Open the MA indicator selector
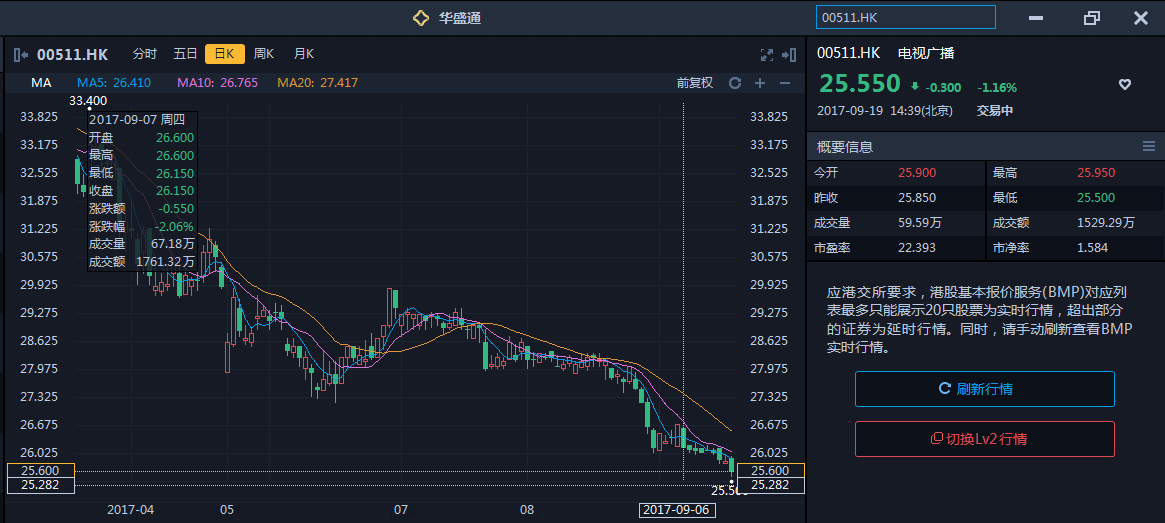1165x523 pixels. tap(41, 83)
